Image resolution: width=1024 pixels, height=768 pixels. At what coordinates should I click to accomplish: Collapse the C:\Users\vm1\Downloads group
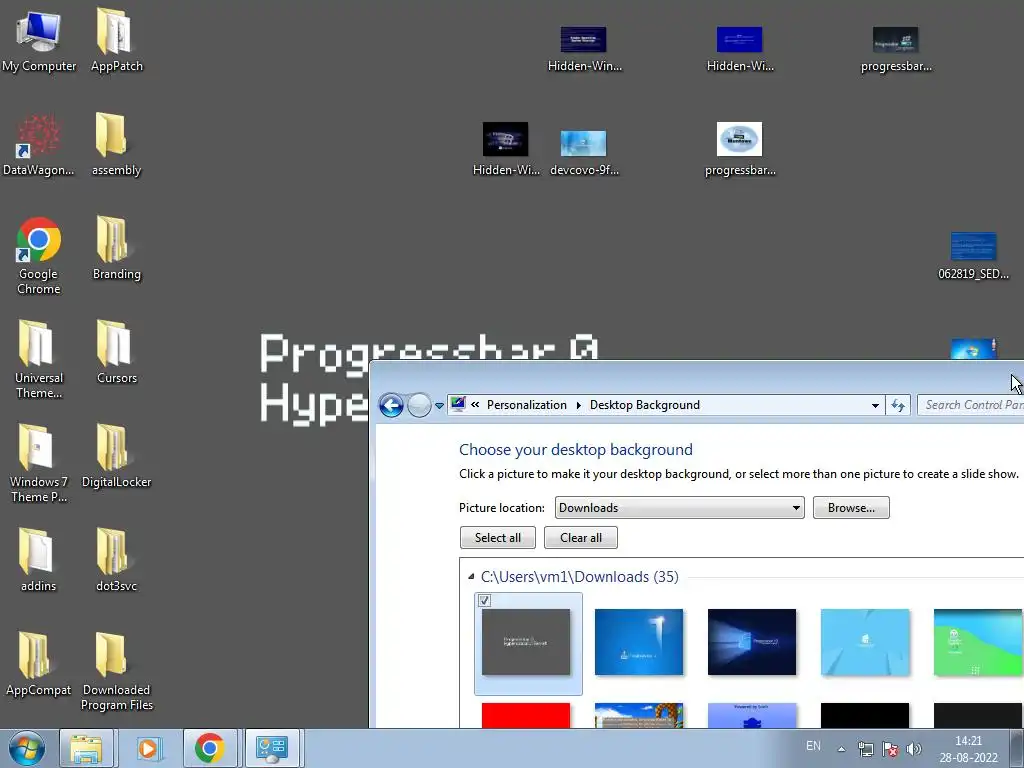(471, 576)
